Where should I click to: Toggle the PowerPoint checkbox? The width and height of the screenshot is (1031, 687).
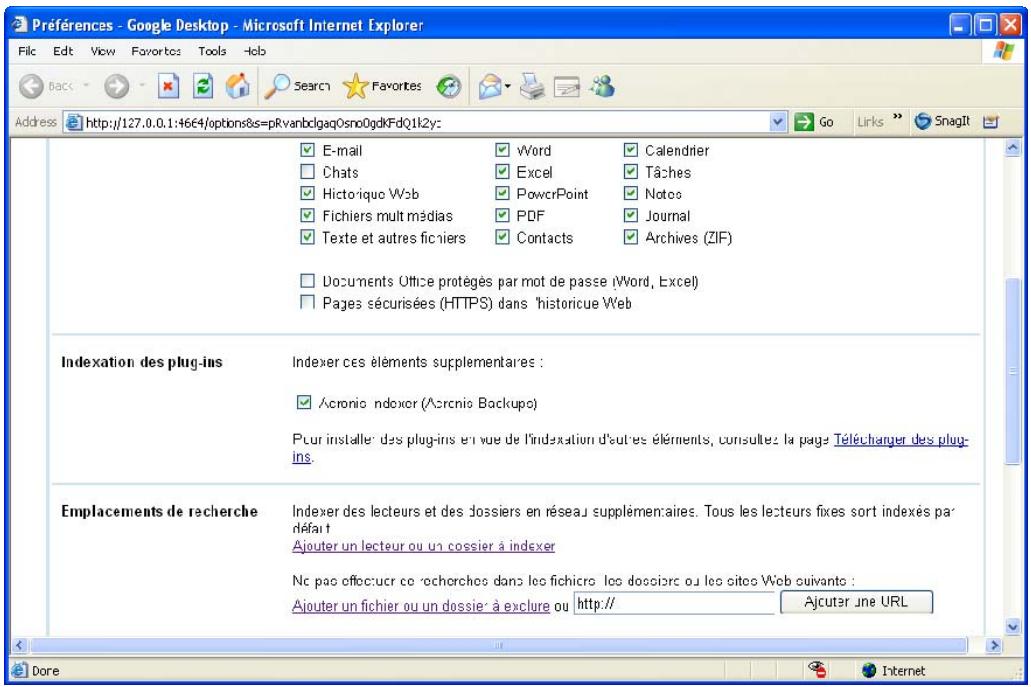pyautogui.click(x=502, y=193)
